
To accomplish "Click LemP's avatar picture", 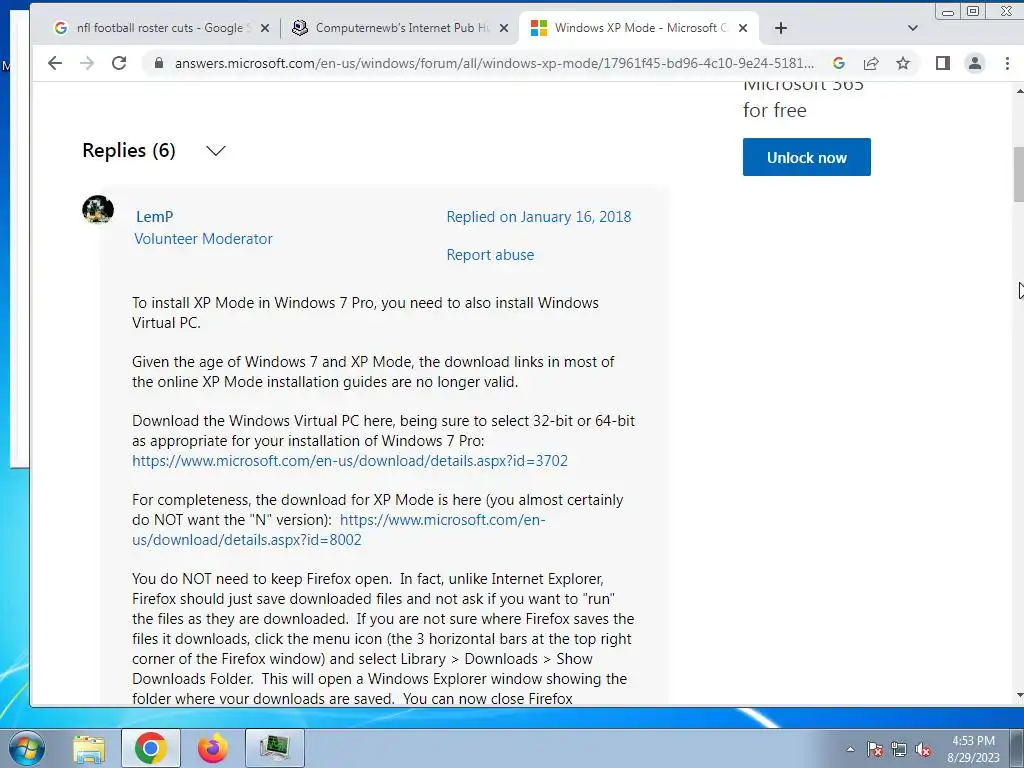I will (x=98, y=210).
